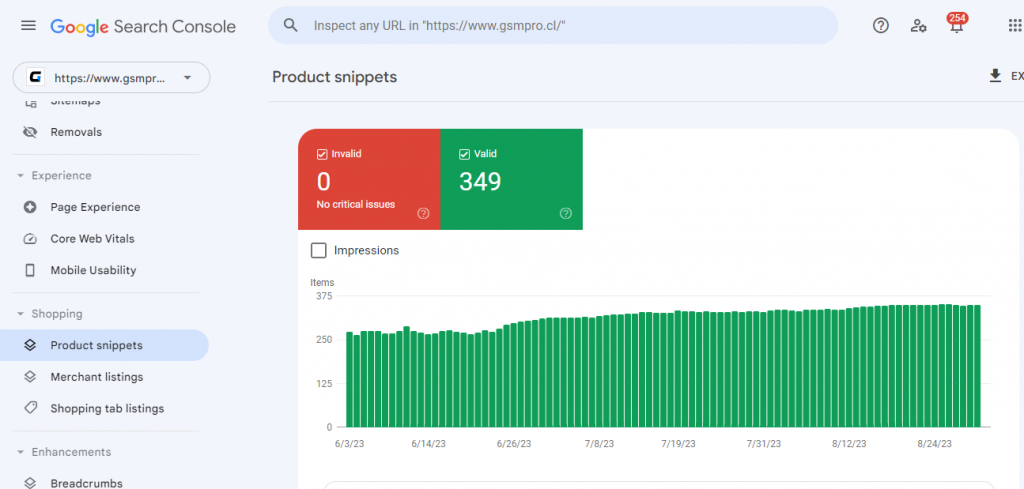Click the 8/24/23 date axis label

click(935, 444)
